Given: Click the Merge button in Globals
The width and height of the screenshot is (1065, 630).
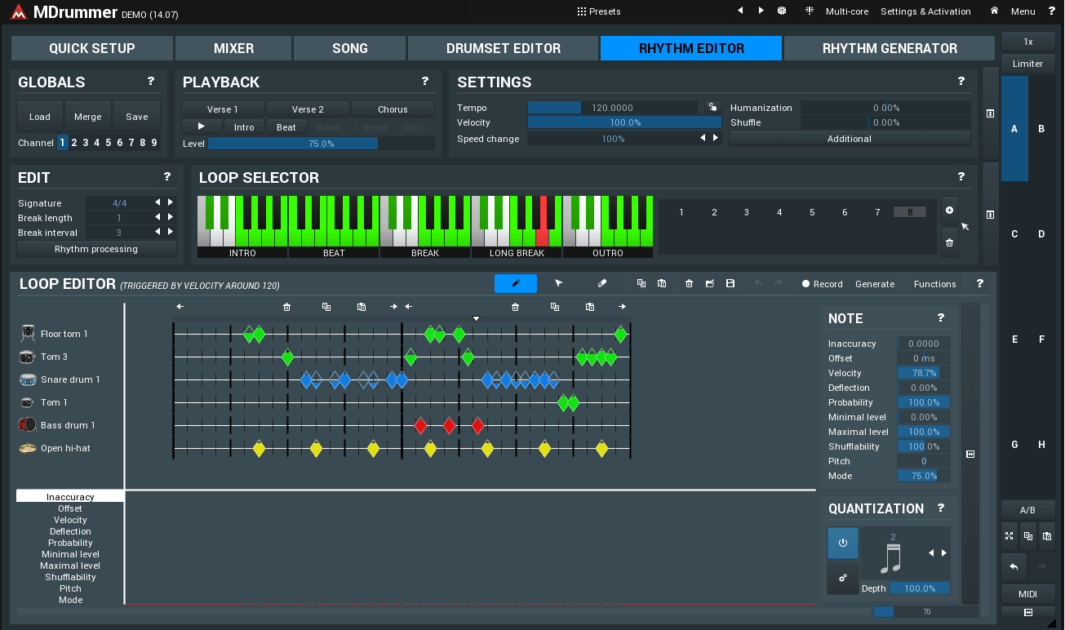Looking at the screenshot, I should click(88, 117).
